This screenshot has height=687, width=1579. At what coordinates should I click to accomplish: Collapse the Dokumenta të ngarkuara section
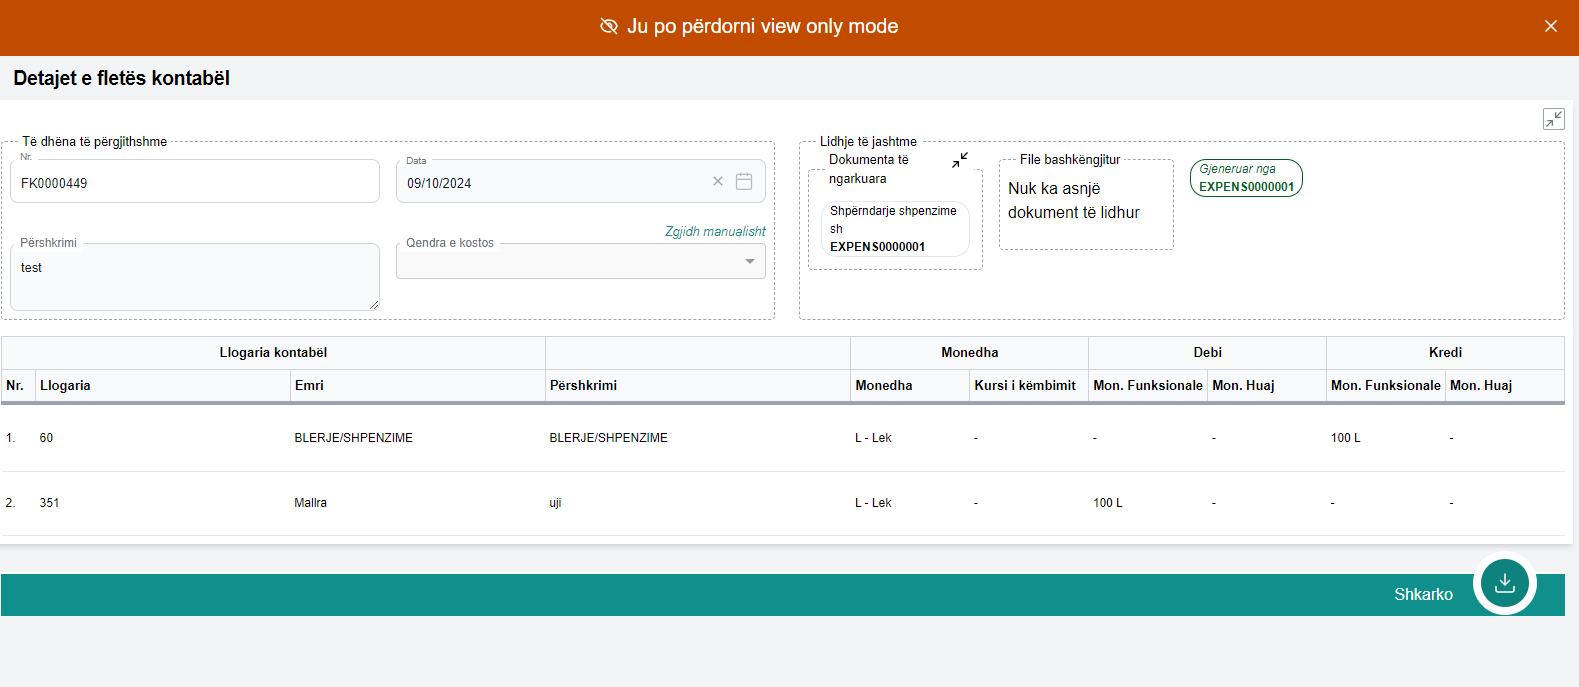point(960,160)
